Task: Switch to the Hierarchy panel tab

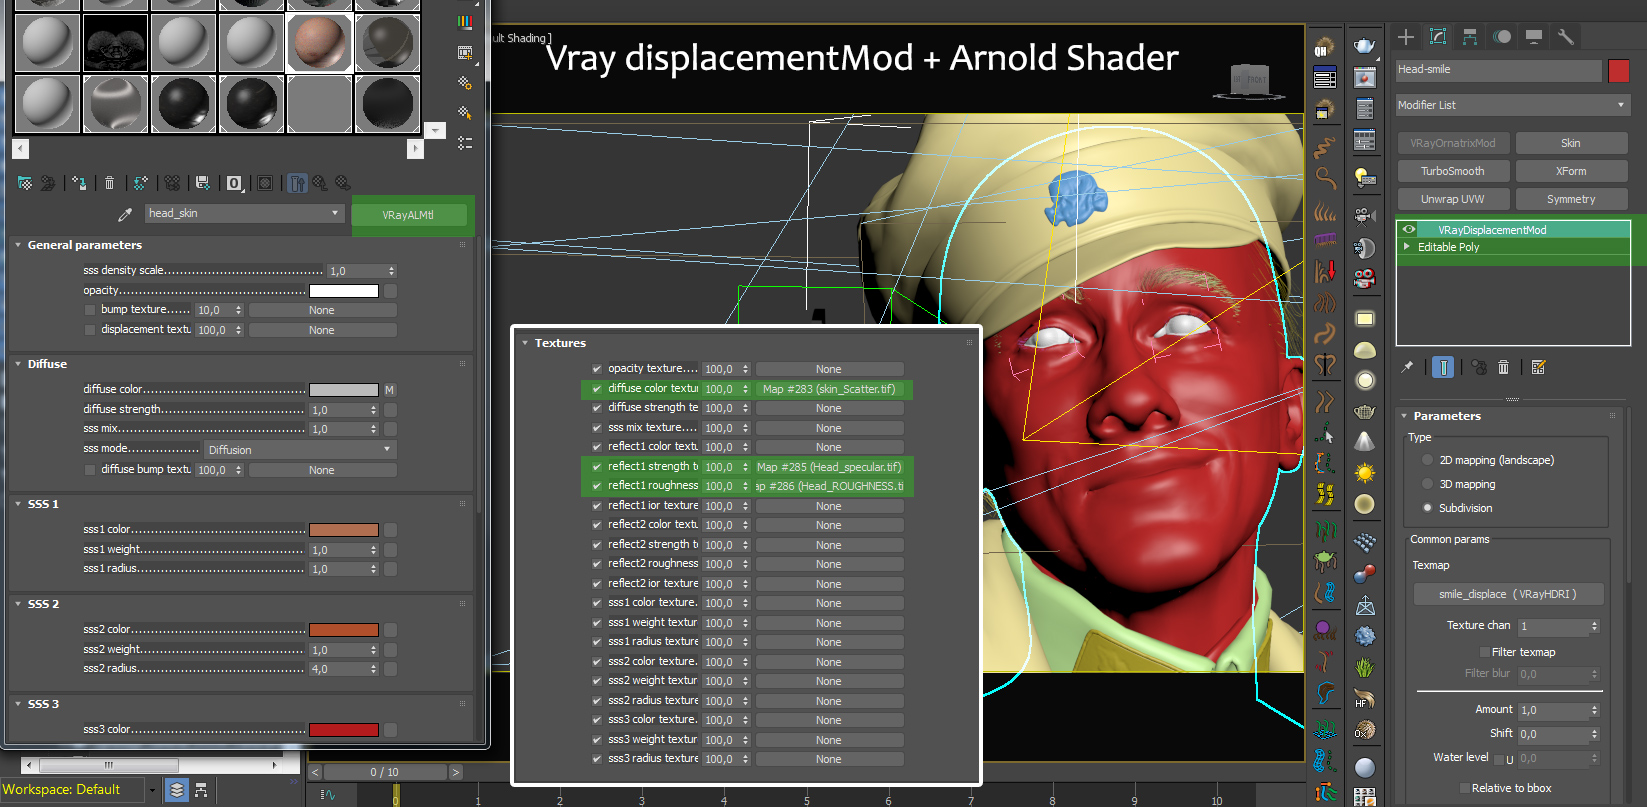Action: pos(1470,37)
